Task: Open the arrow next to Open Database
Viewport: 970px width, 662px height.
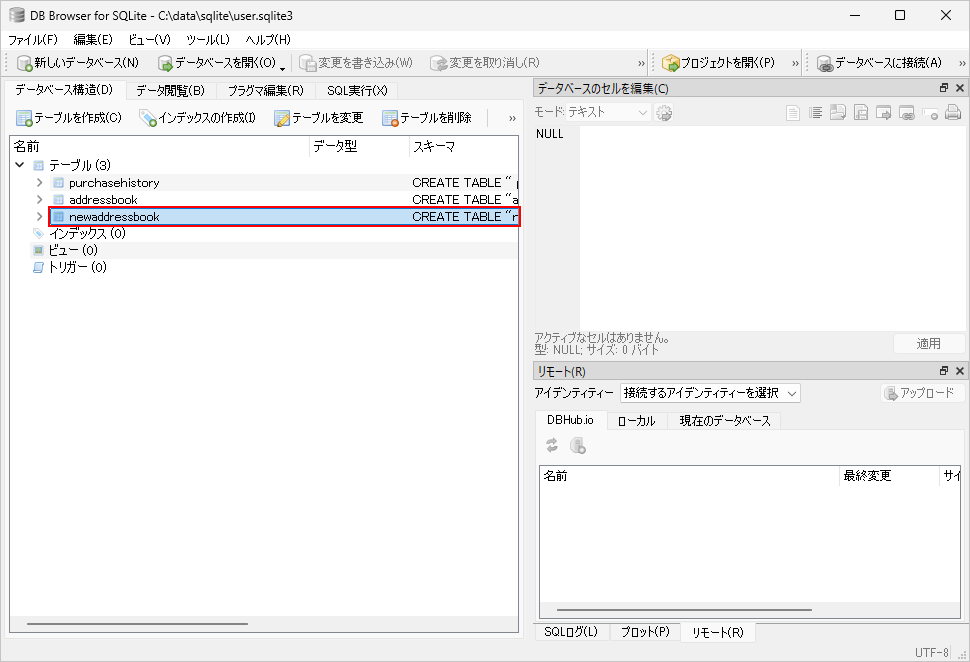Action: [x=283, y=66]
